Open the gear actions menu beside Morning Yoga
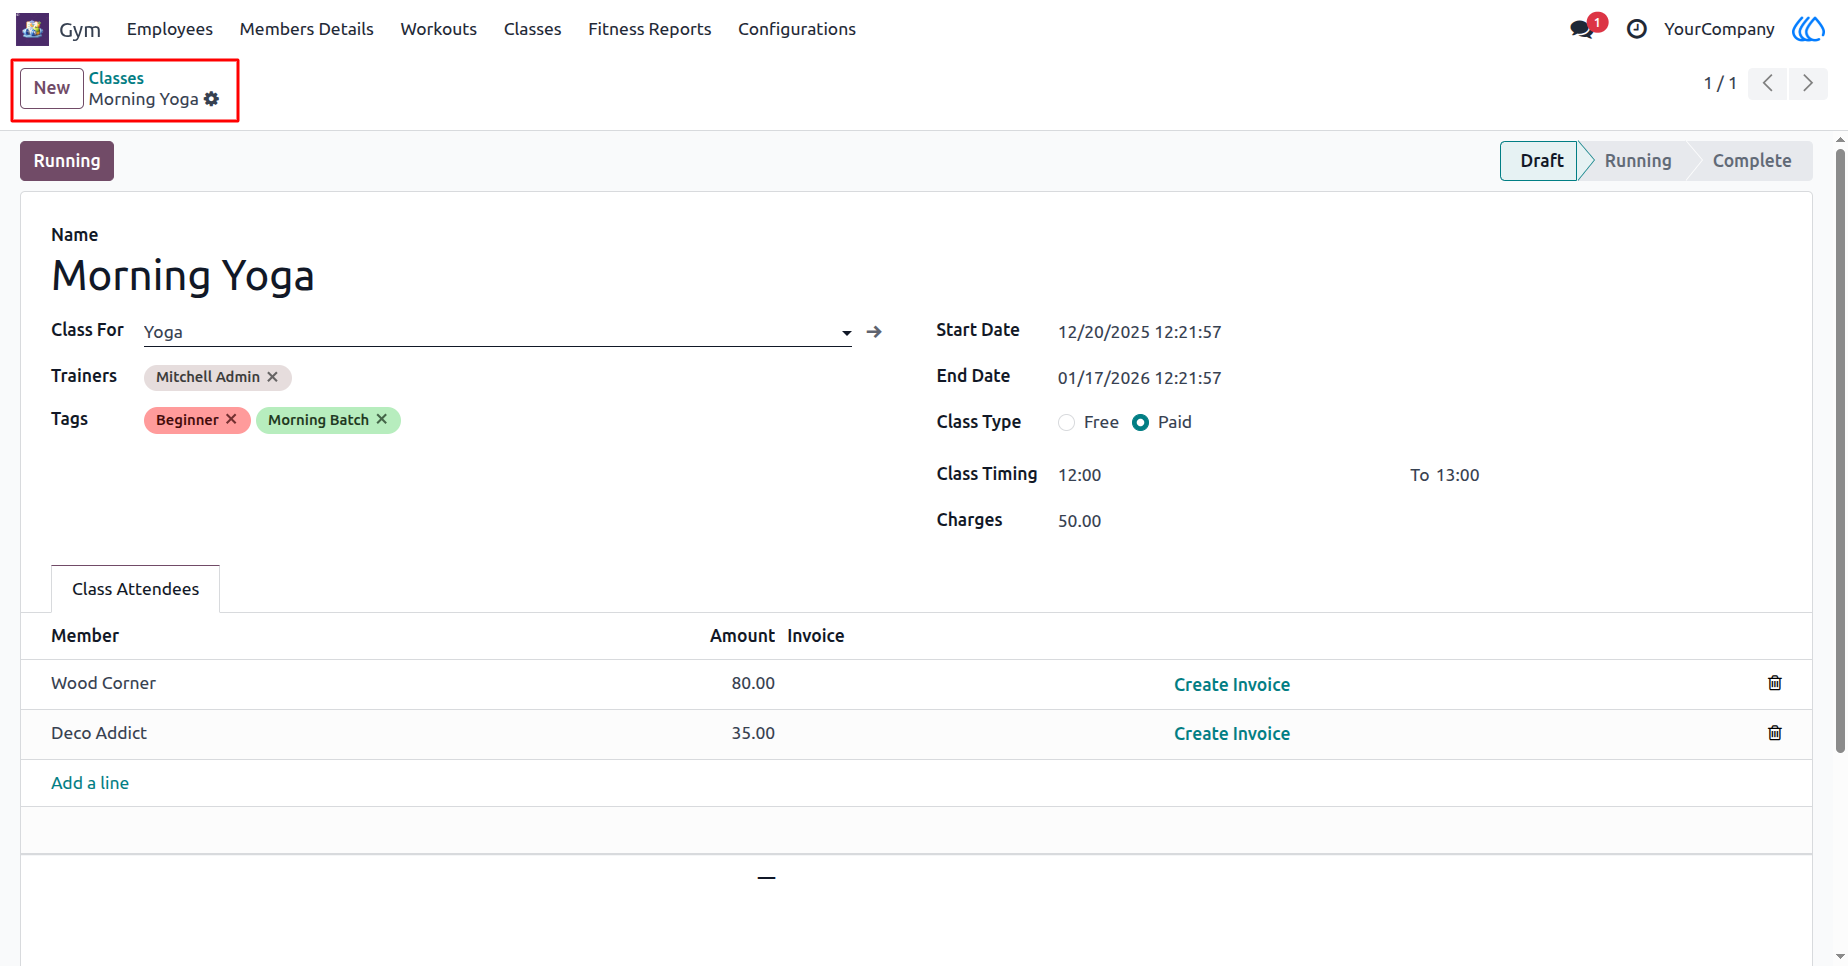 [x=212, y=99]
